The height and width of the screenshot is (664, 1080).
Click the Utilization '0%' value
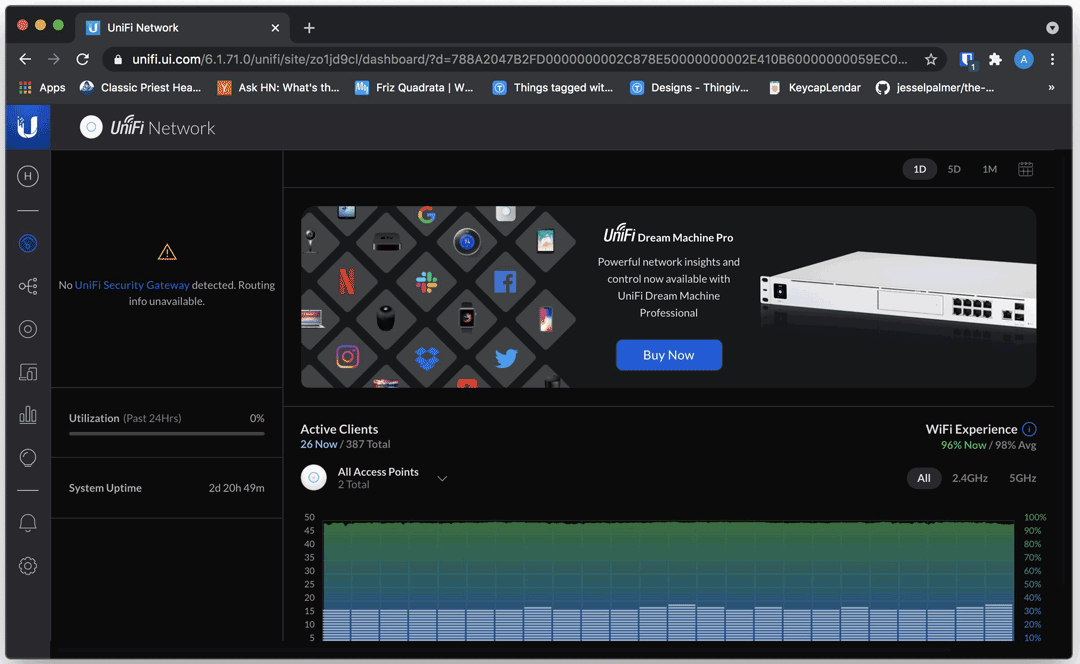(257, 418)
